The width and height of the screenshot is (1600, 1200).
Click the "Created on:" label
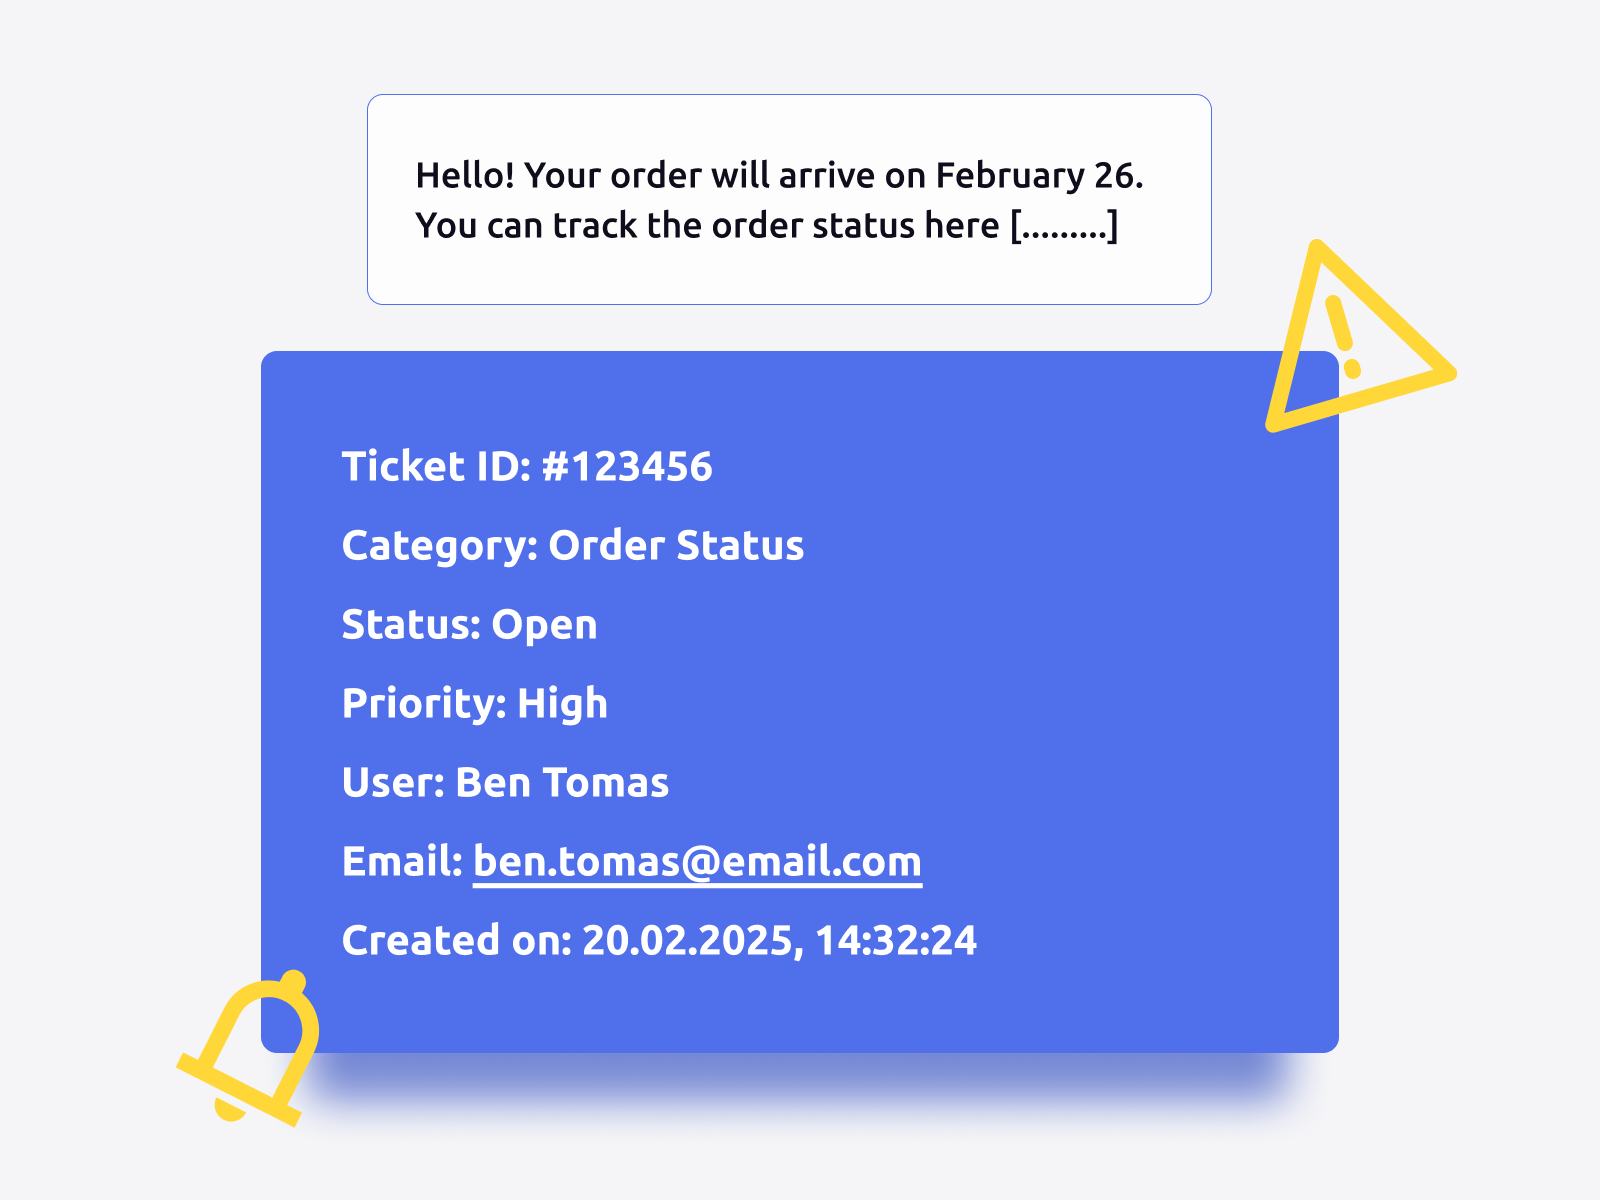pos(456,941)
